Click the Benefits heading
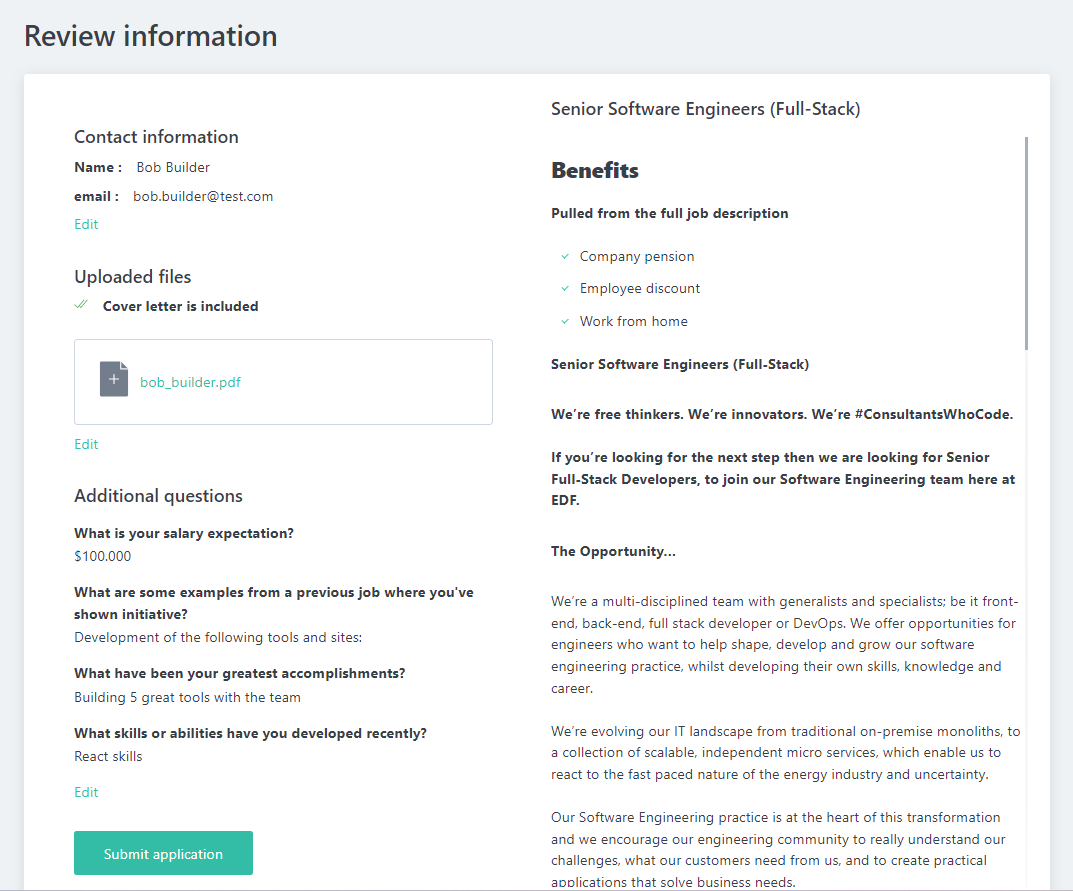 [x=595, y=171]
